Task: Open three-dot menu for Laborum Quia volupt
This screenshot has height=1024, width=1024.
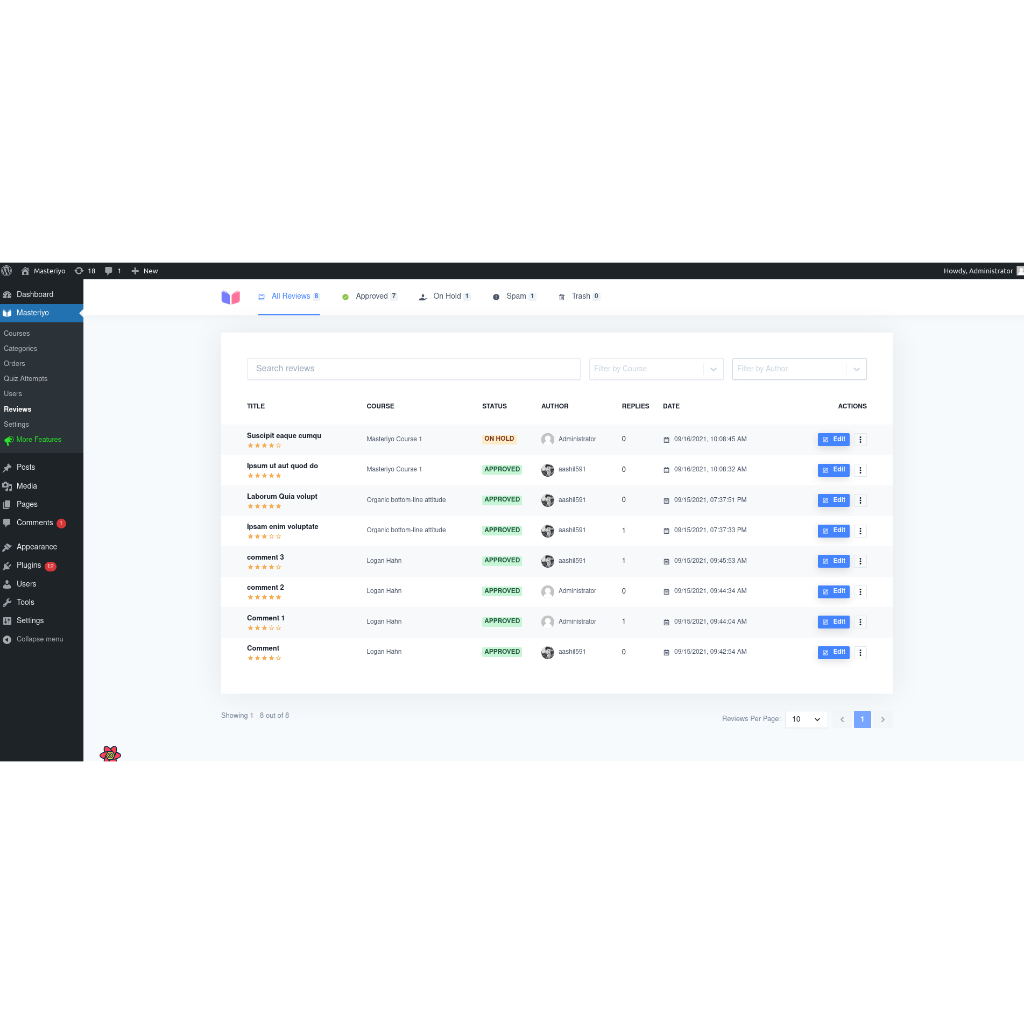Action: (860, 500)
